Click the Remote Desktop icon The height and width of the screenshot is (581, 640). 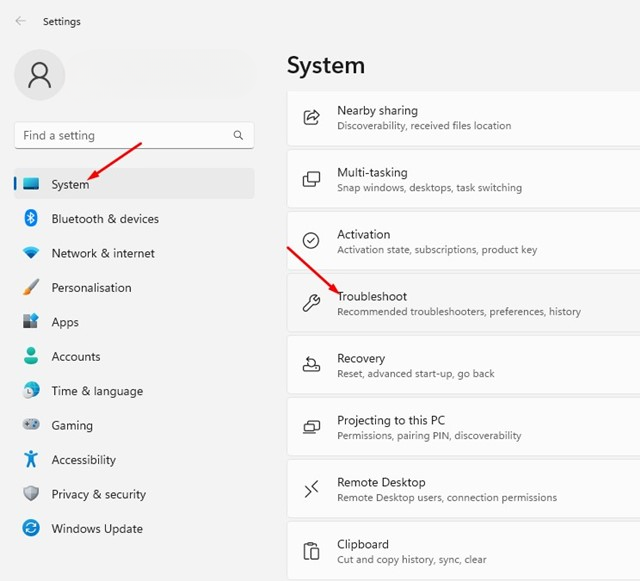point(311,489)
